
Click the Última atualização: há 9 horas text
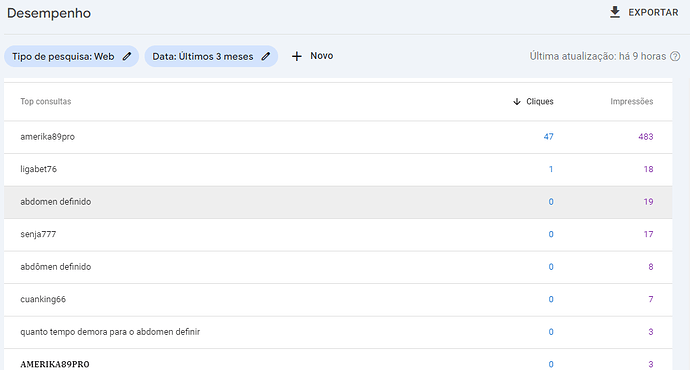[598, 56]
